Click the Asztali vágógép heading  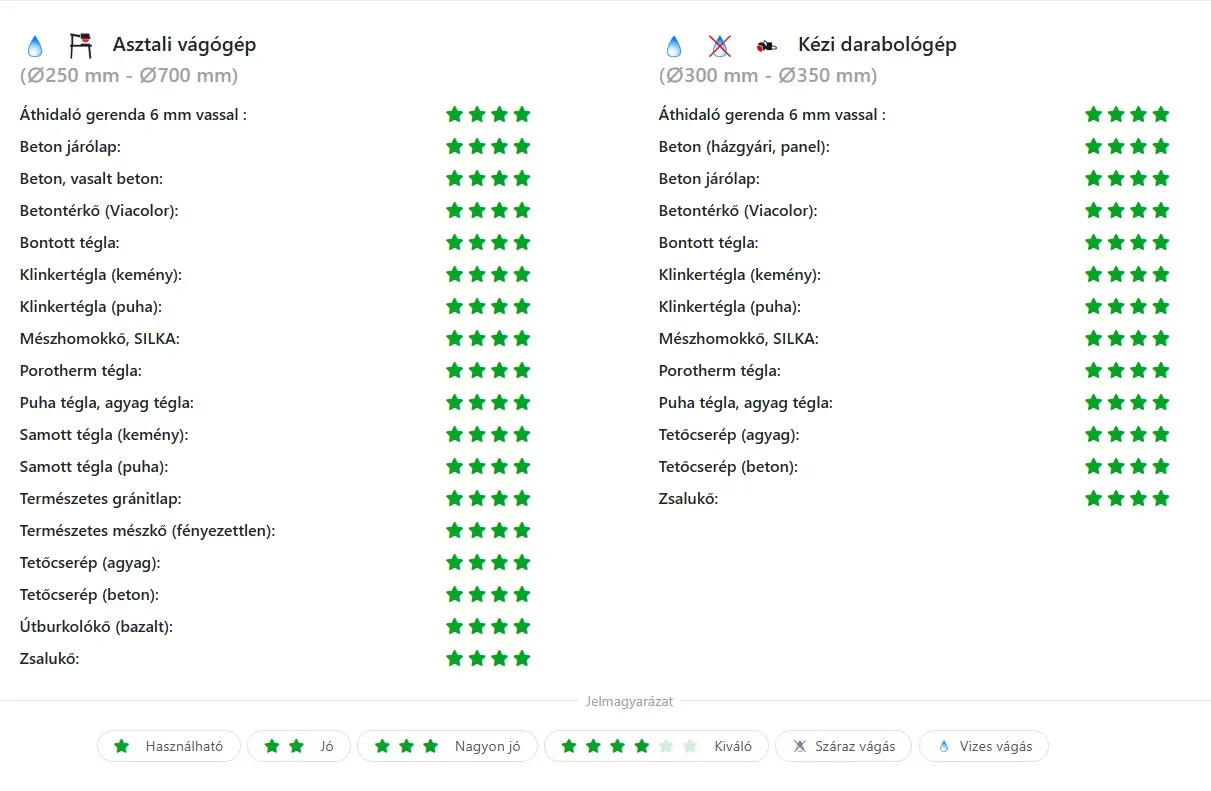184,45
